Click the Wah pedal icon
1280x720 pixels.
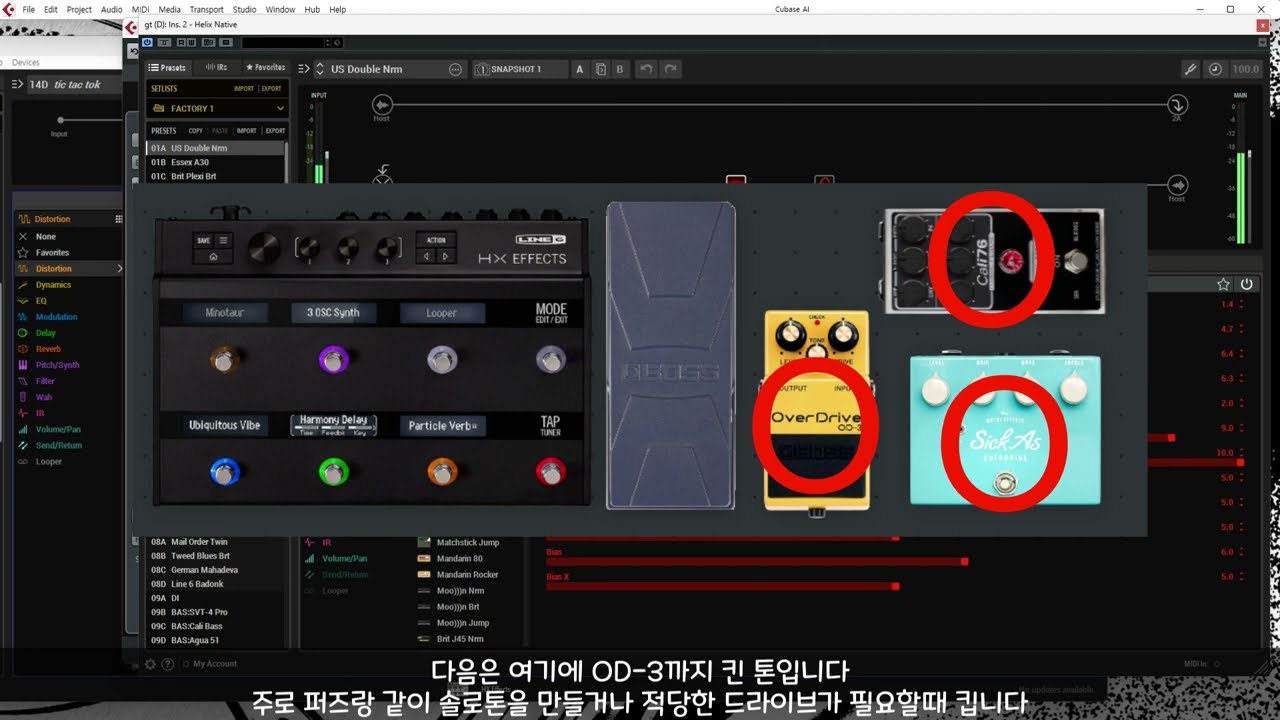pyautogui.click(x=23, y=397)
